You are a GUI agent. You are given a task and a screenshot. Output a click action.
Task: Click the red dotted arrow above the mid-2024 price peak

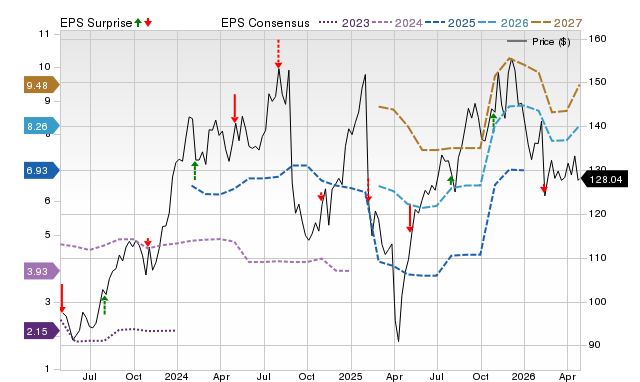pyautogui.click(x=278, y=54)
